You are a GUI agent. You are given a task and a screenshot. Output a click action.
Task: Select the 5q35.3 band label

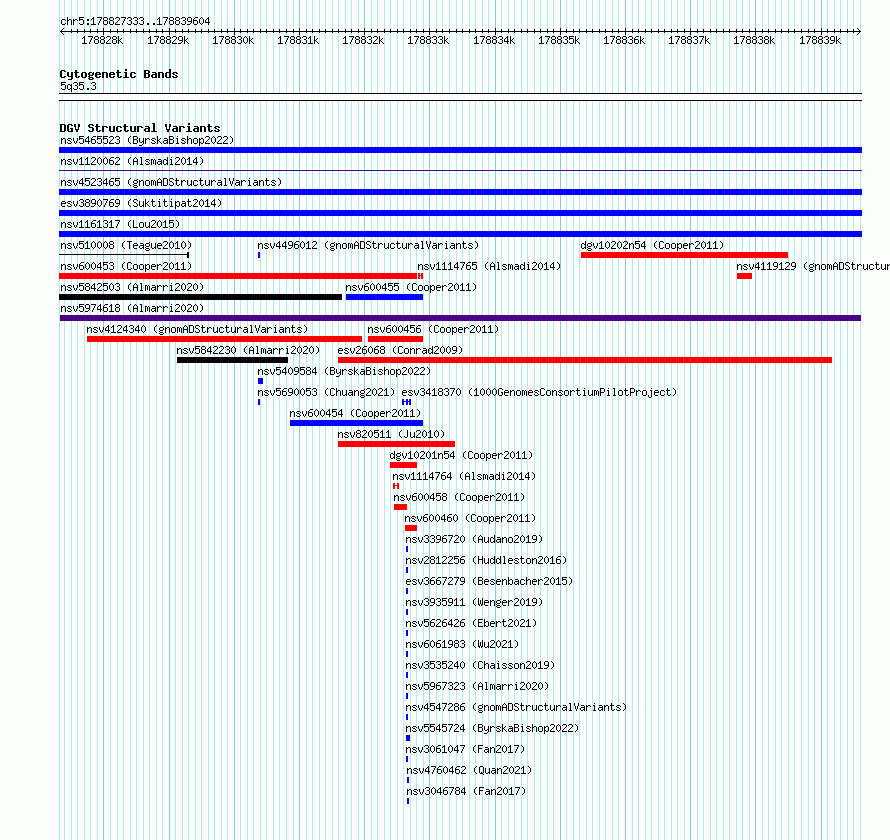(78, 86)
